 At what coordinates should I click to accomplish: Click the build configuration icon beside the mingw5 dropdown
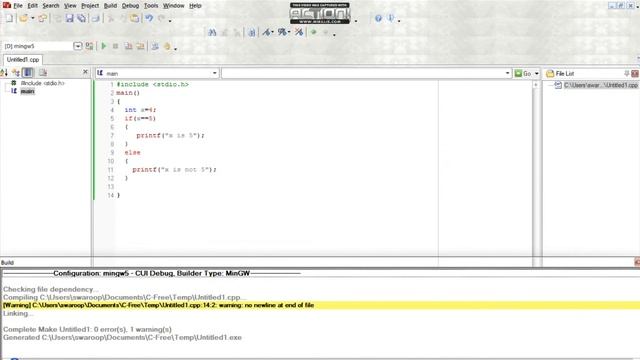[89, 46]
